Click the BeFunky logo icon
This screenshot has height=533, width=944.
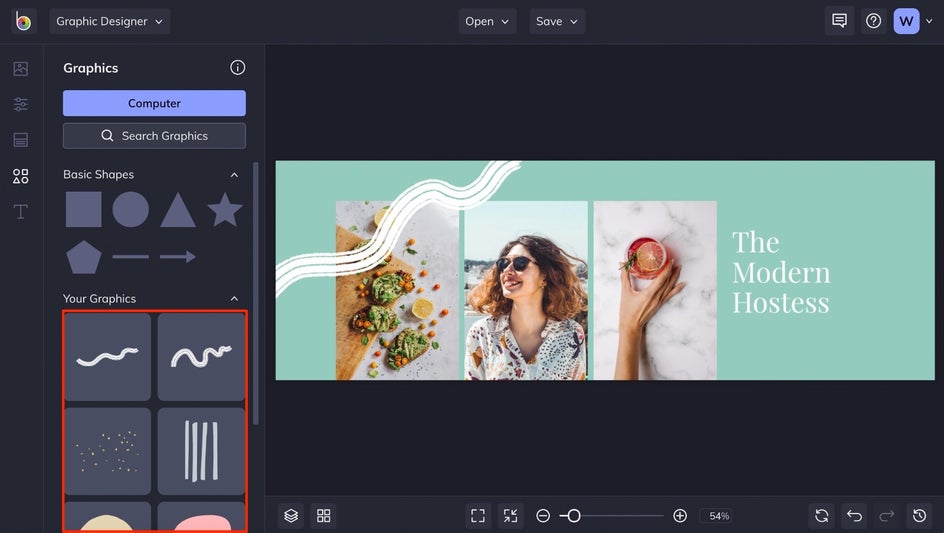(23, 22)
